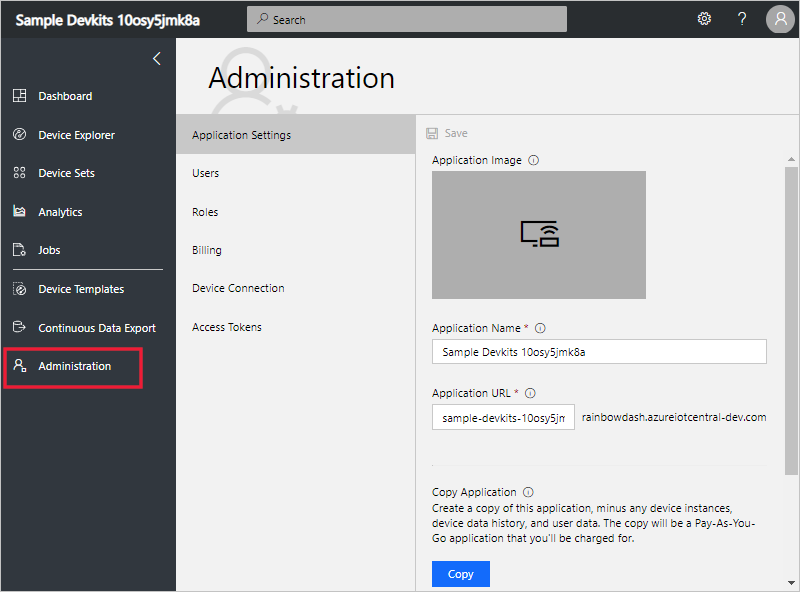The height and width of the screenshot is (592, 800).
Task: Open the Roles settings page
Action: 203,211
